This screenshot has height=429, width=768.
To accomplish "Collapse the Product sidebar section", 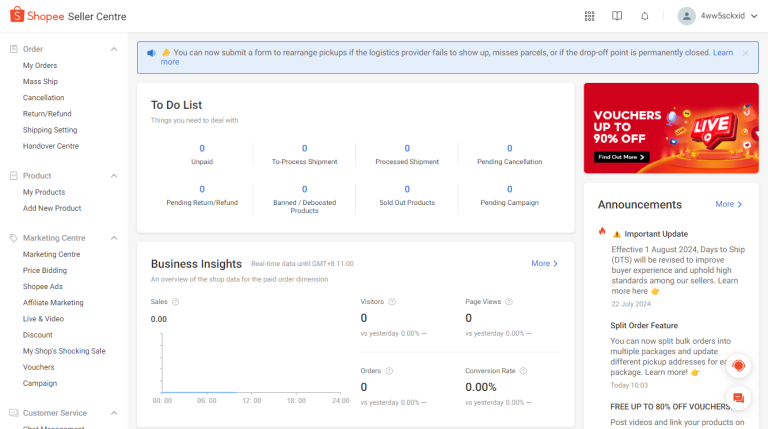I will point(114,176).
